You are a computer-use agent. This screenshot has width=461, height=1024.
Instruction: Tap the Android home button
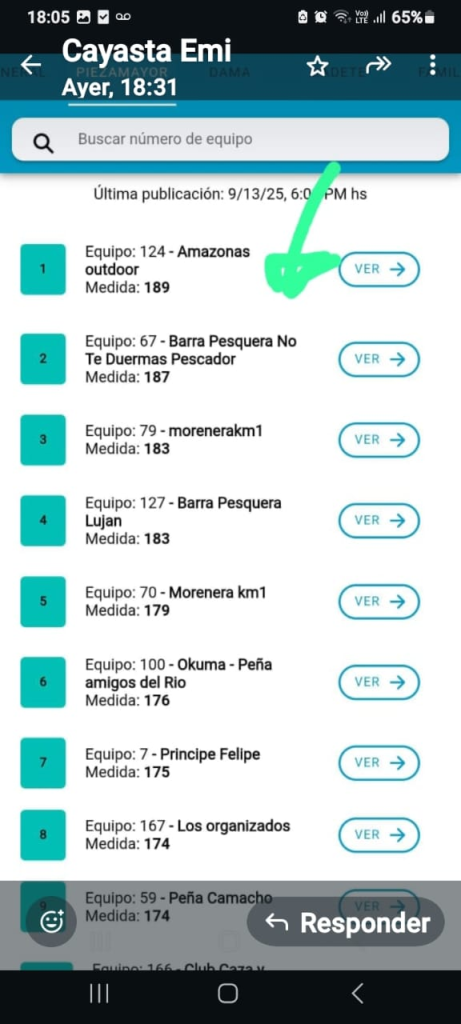pos(228,993)
